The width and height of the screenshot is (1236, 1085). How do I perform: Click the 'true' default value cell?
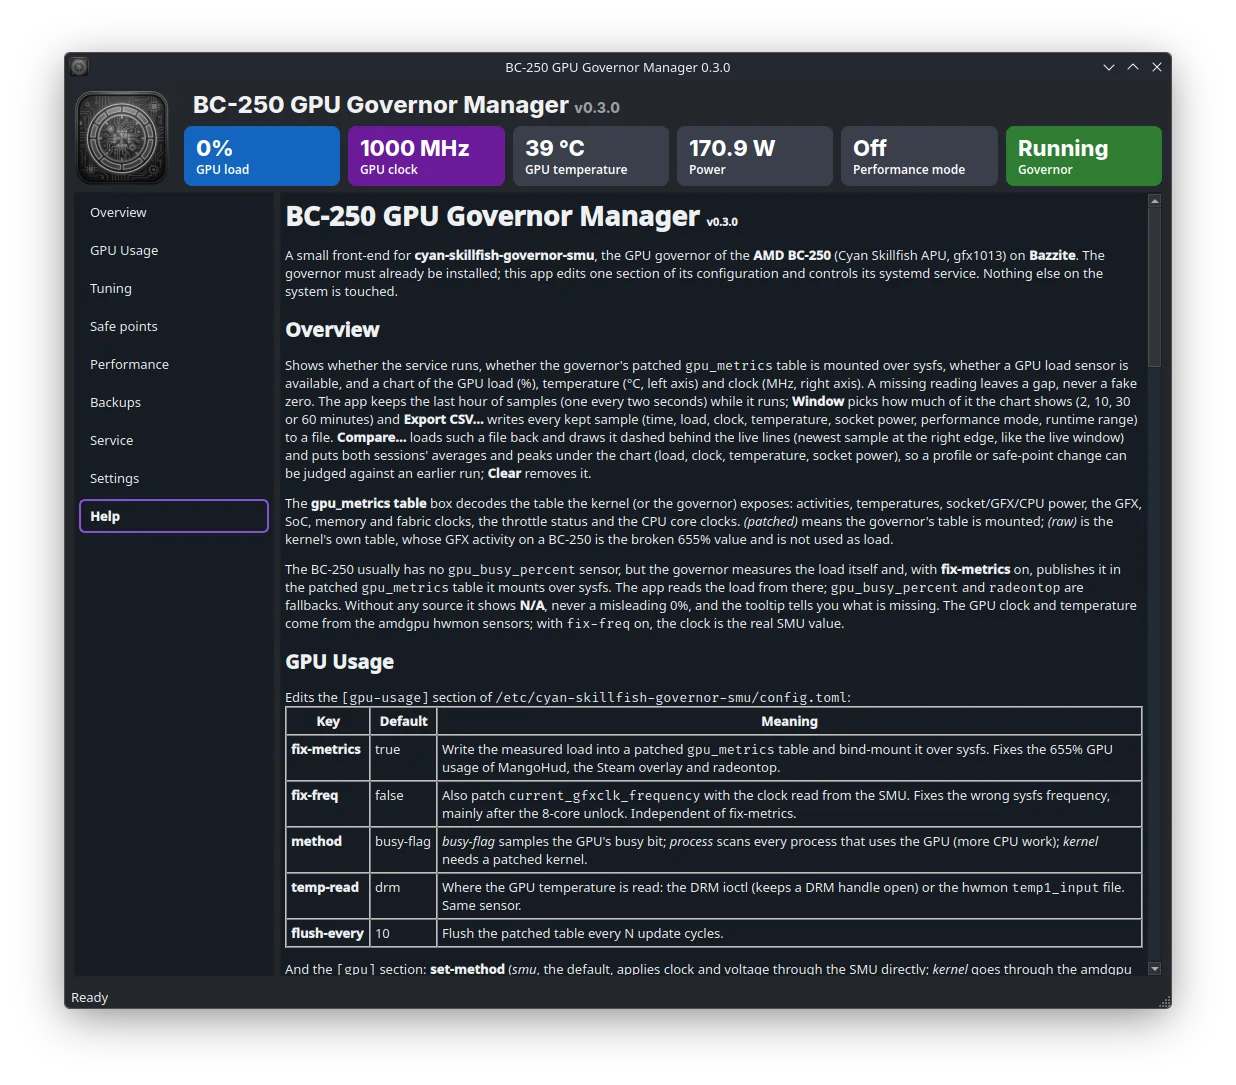pos(403,758)
